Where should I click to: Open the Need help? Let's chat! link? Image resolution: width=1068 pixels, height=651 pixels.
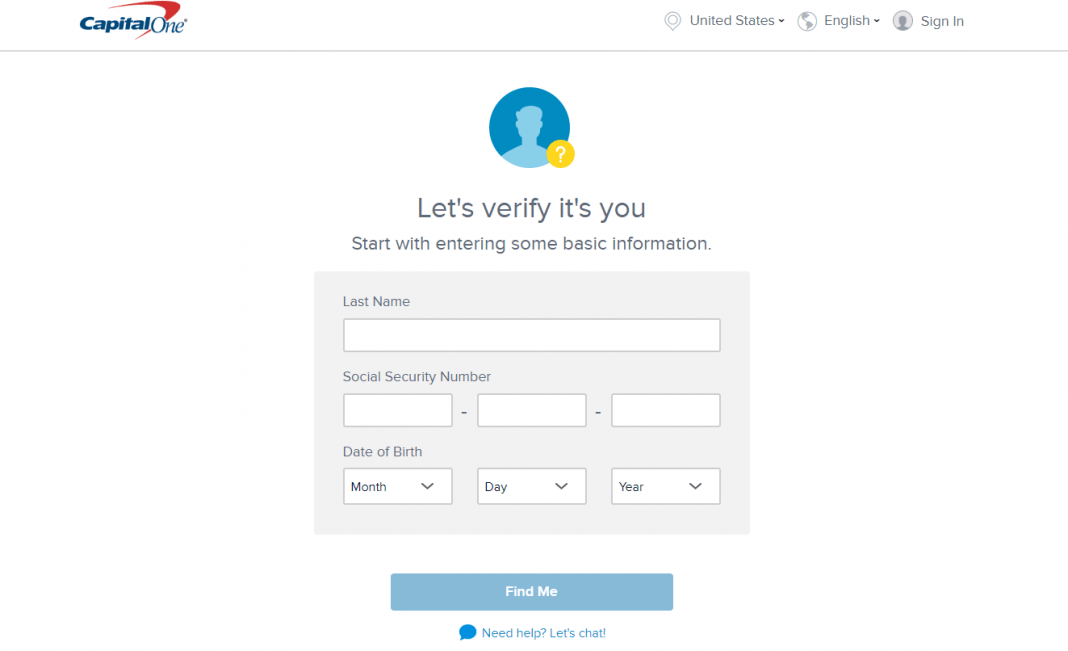(543, 633)
